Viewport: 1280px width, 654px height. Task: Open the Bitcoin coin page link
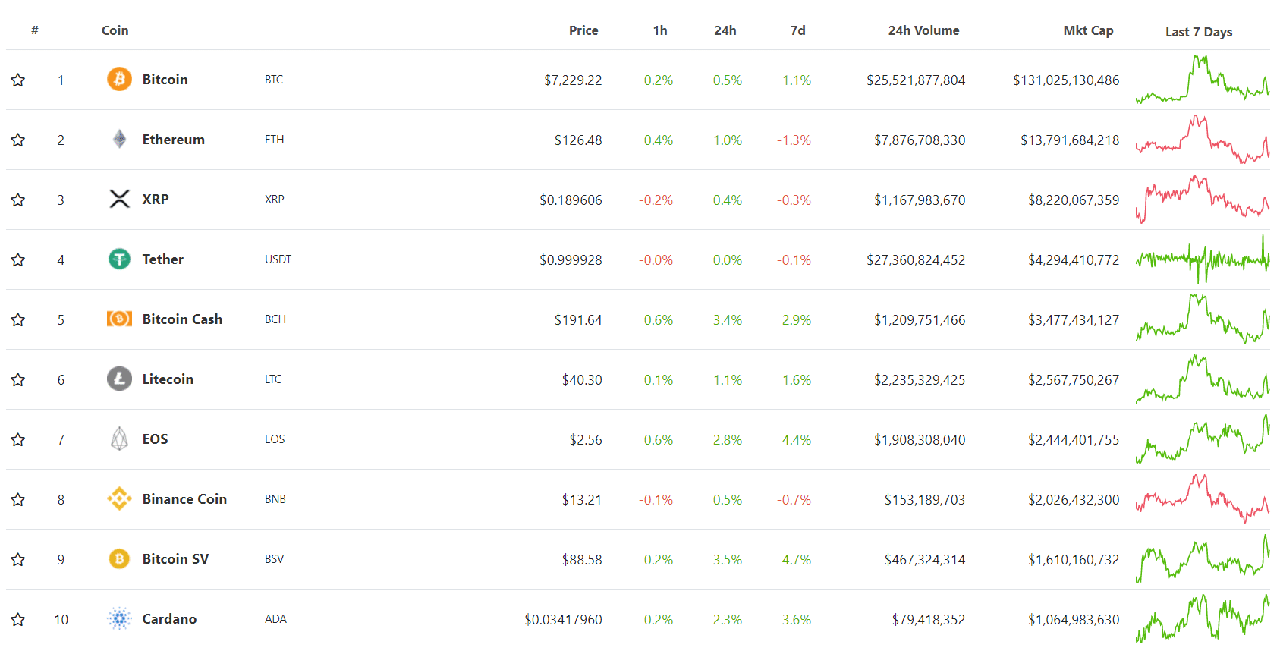pos(165,79)
